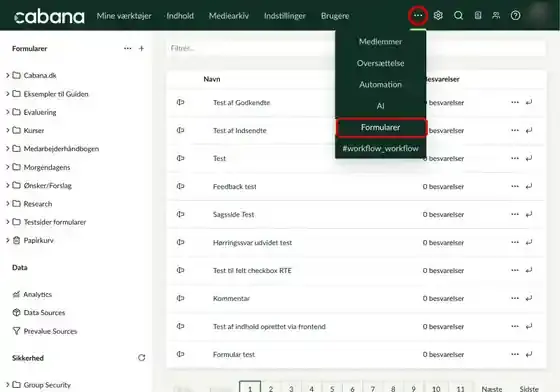
Task: Select Oversættelse in the dropdown menu
Action: pyautogui.click(x=380, y=63)
